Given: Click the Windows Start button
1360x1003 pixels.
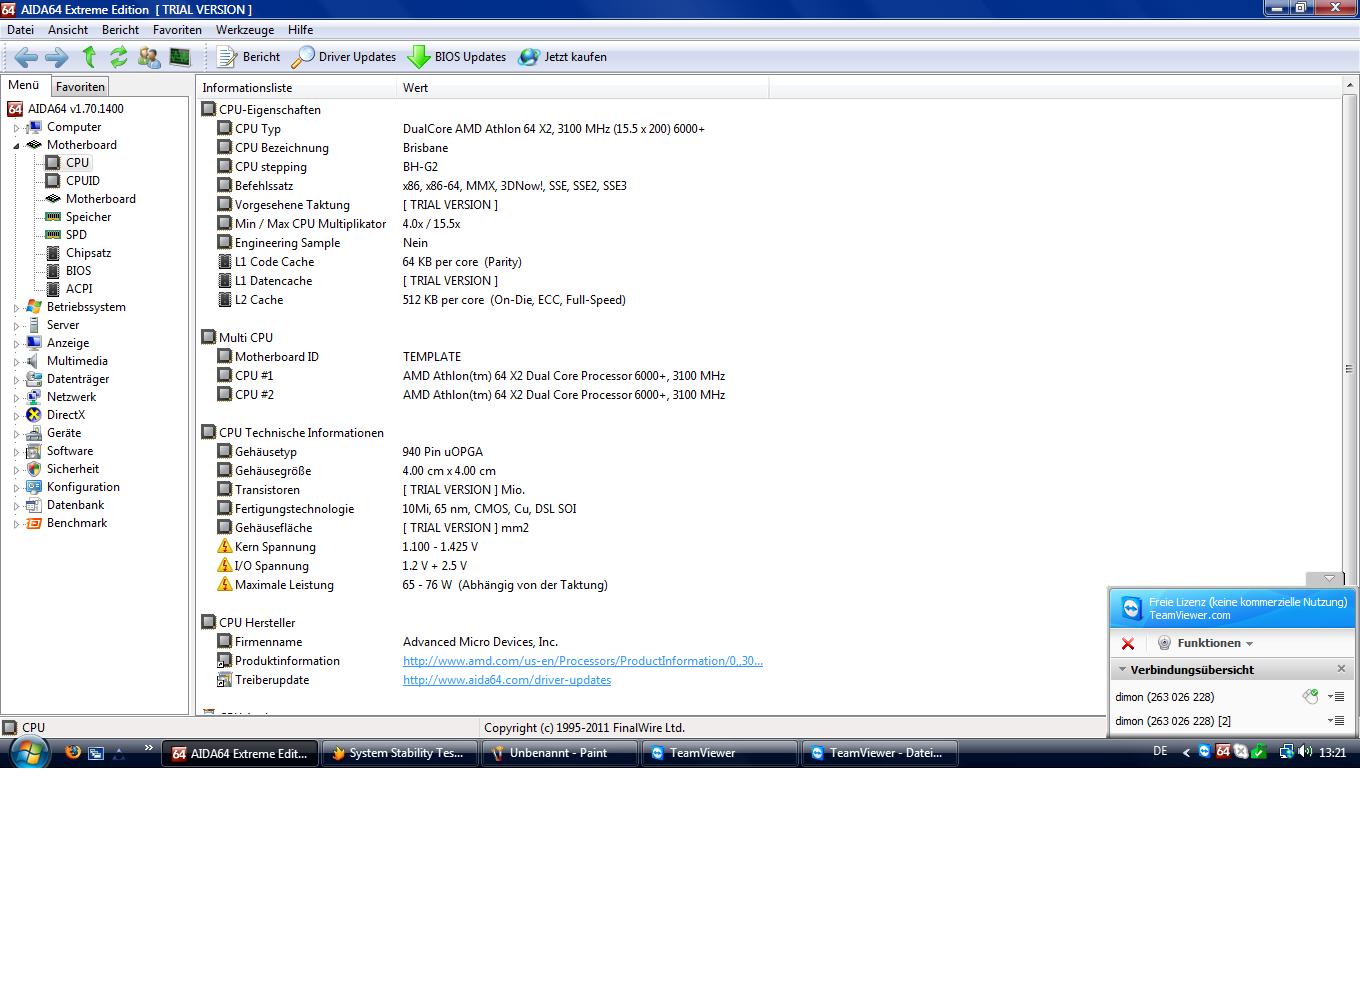Looking at the screenshot, I should coord(27,752).
